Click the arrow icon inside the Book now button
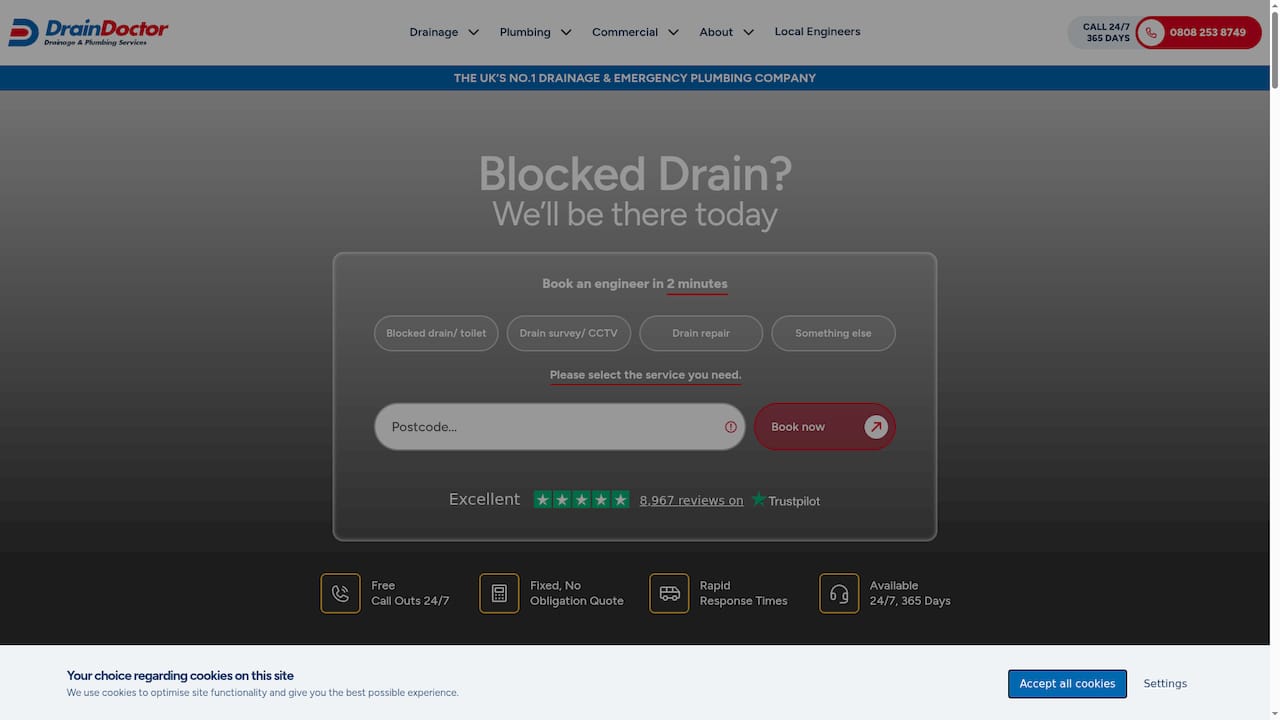The width and height of the screenshot is (1280, 720). pyautogui.click(x=875, y=426)
